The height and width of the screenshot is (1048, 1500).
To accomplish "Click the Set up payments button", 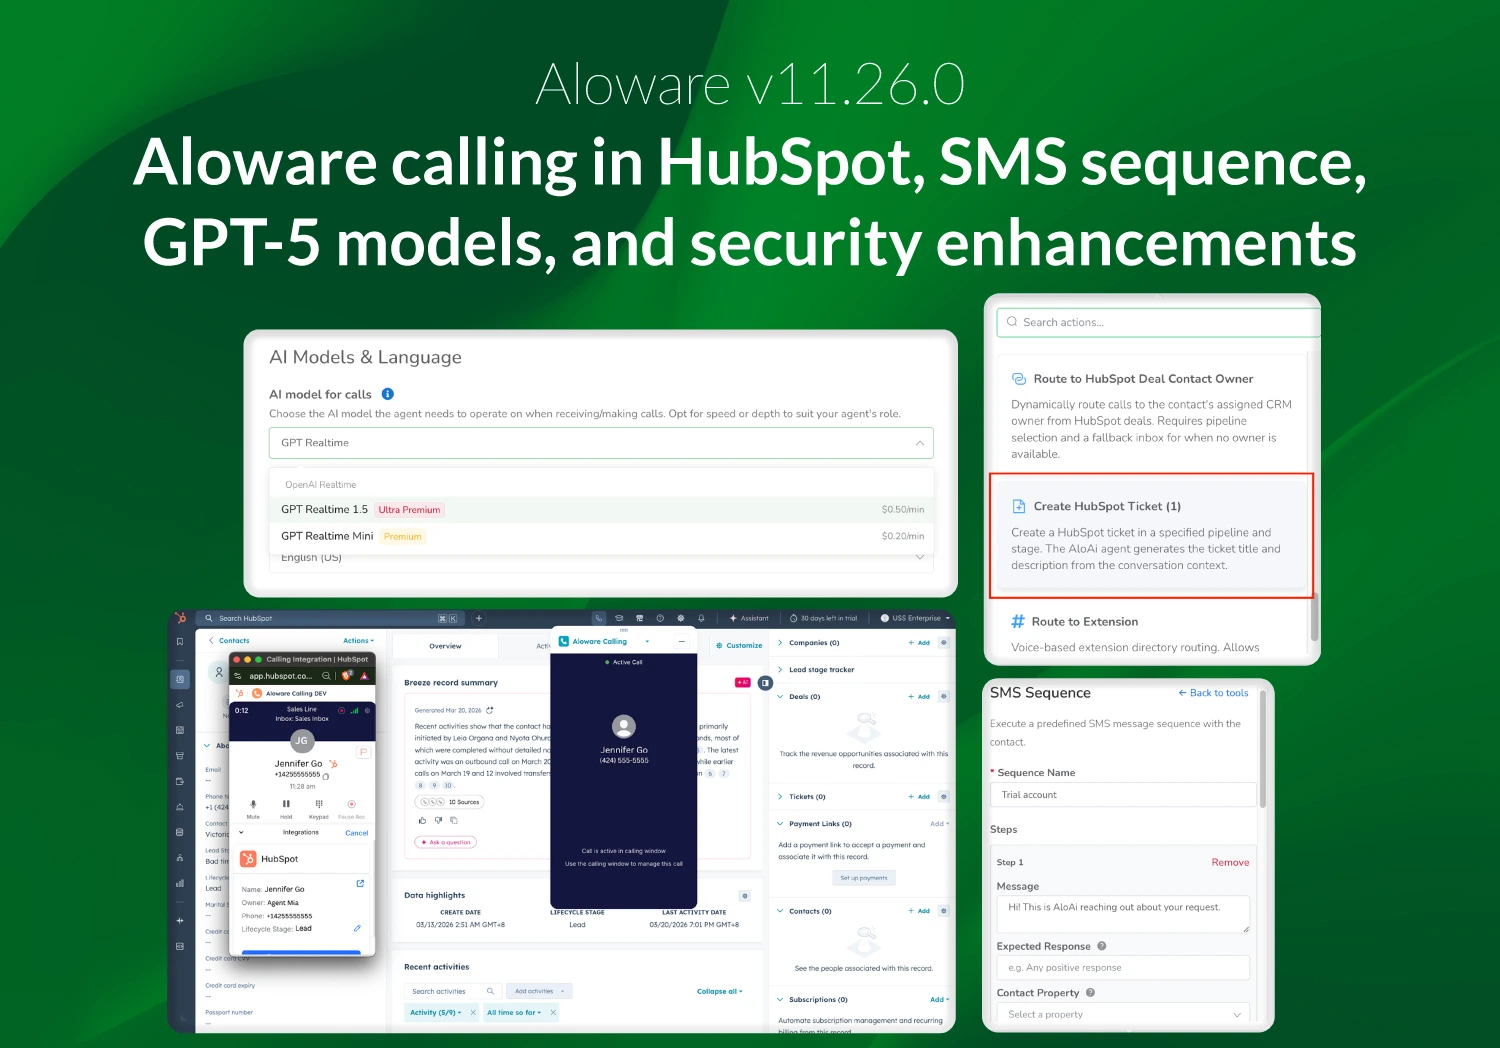I will pos(864,878).
